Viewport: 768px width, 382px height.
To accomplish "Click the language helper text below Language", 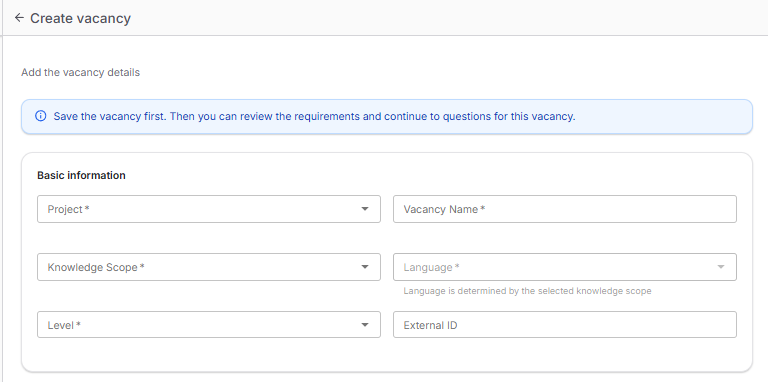I will [528, 291].
